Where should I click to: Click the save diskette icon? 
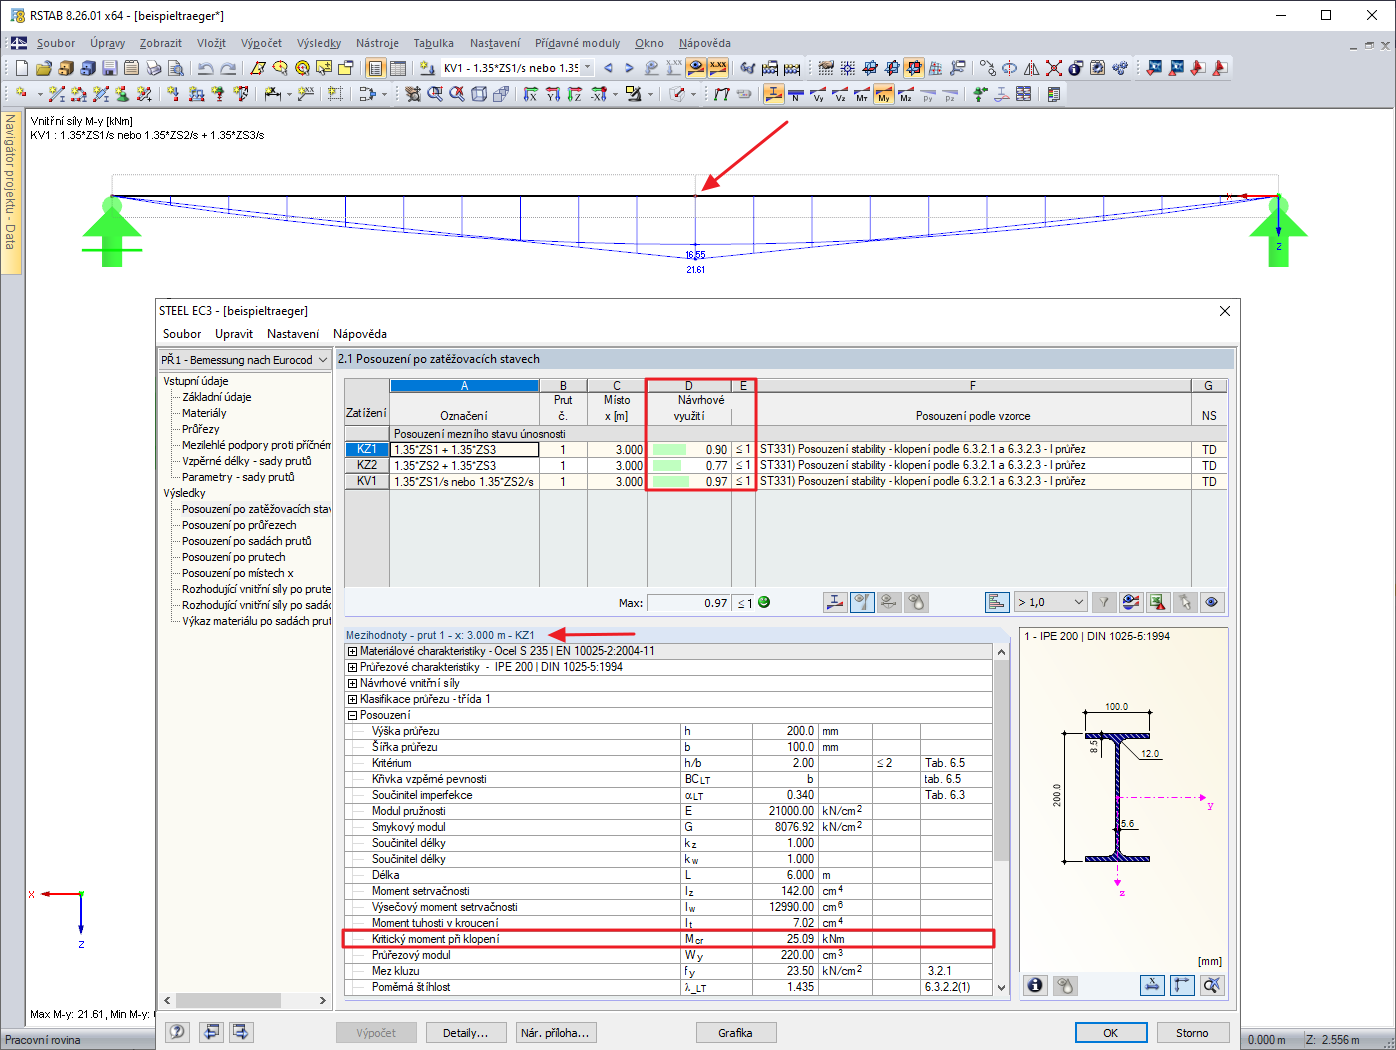pos(110,68)
